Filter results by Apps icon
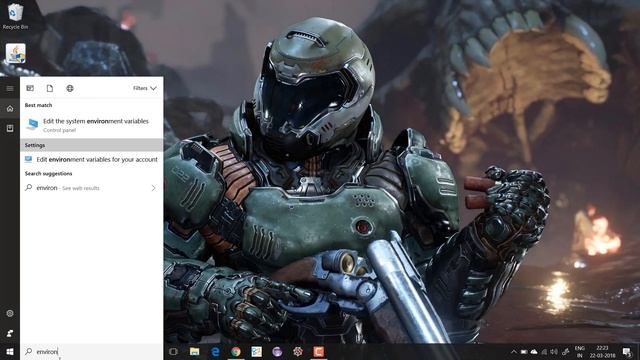This screenshot has height=360, width=640. pos(30,88)
